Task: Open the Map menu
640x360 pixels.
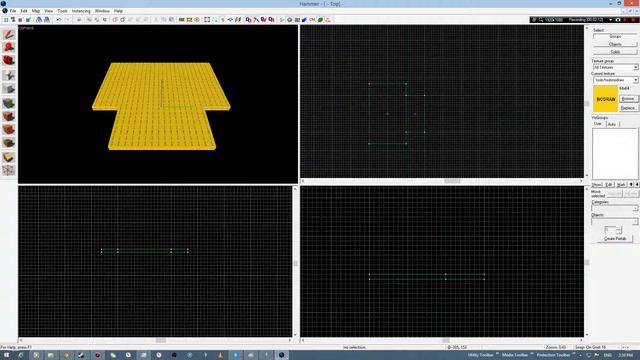Action: [x=36, y=11]
